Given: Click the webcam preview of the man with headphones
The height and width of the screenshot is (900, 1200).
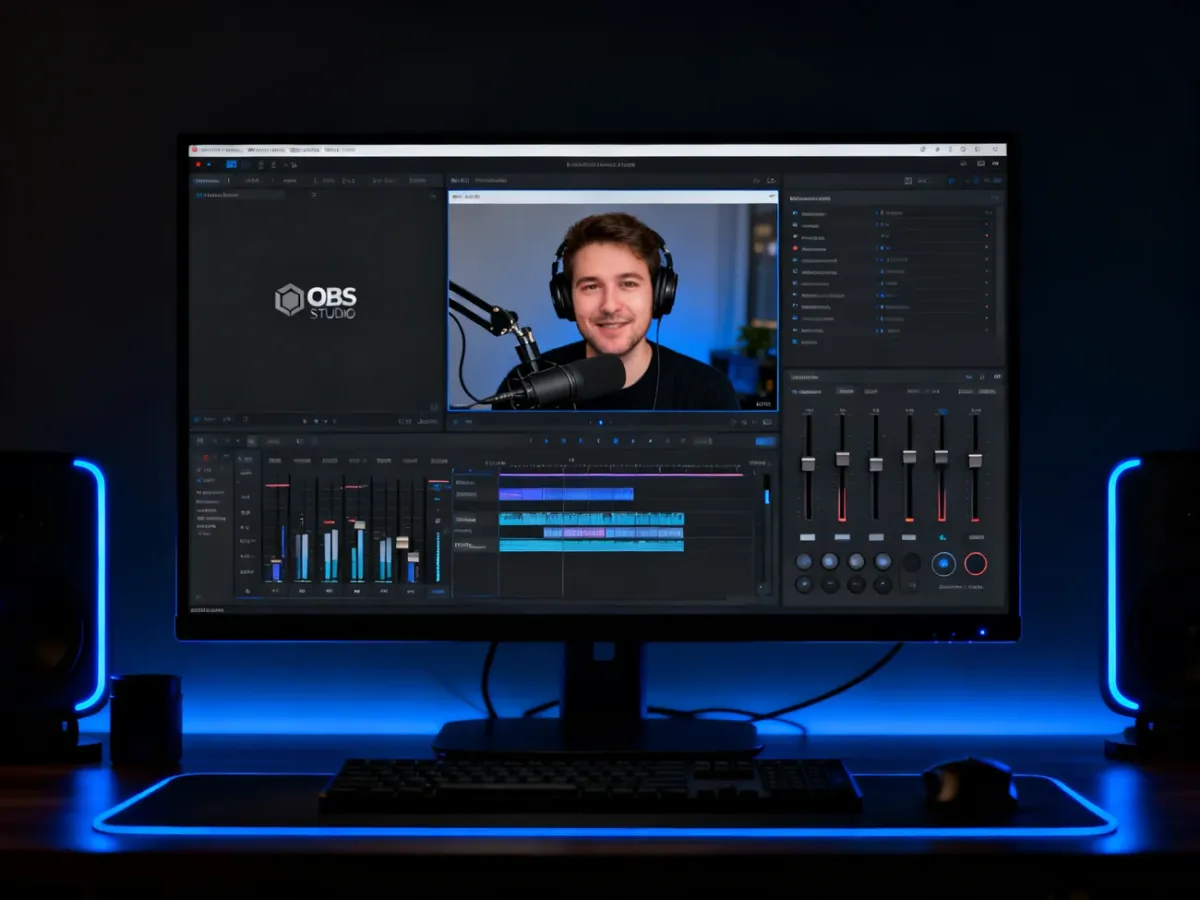Looking at the screenshot, I should [612, 307].
